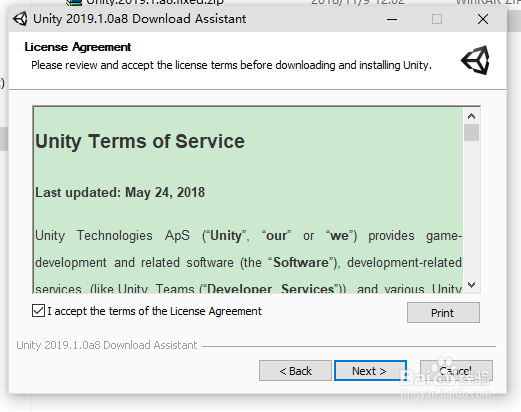Click the large Unity logo in the header

[475, 60]
